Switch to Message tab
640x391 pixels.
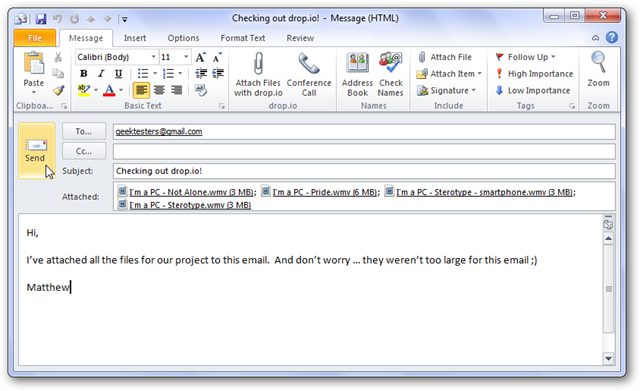86,38
